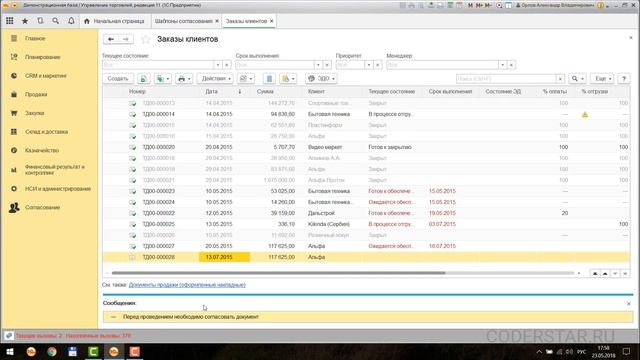This screenshot has height=360, width=640.
Task: Click copy document icon next to Создать
Action: (143, 78)
